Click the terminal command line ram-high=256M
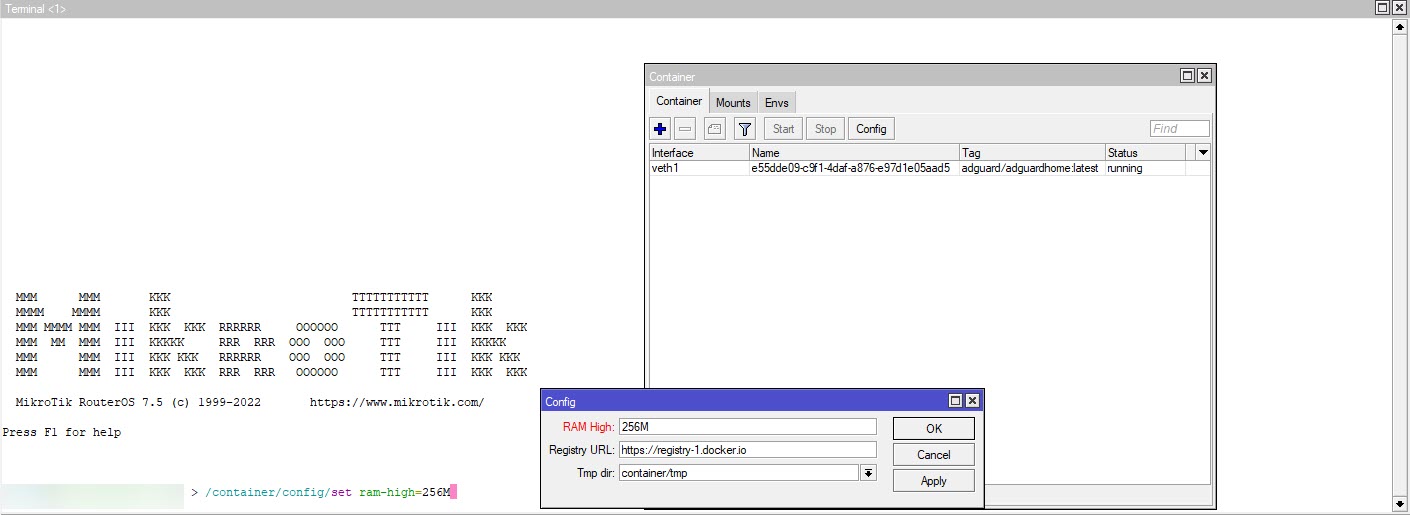Image resolution: width=1410 pixels, height=515 pixels. (404, 492)
